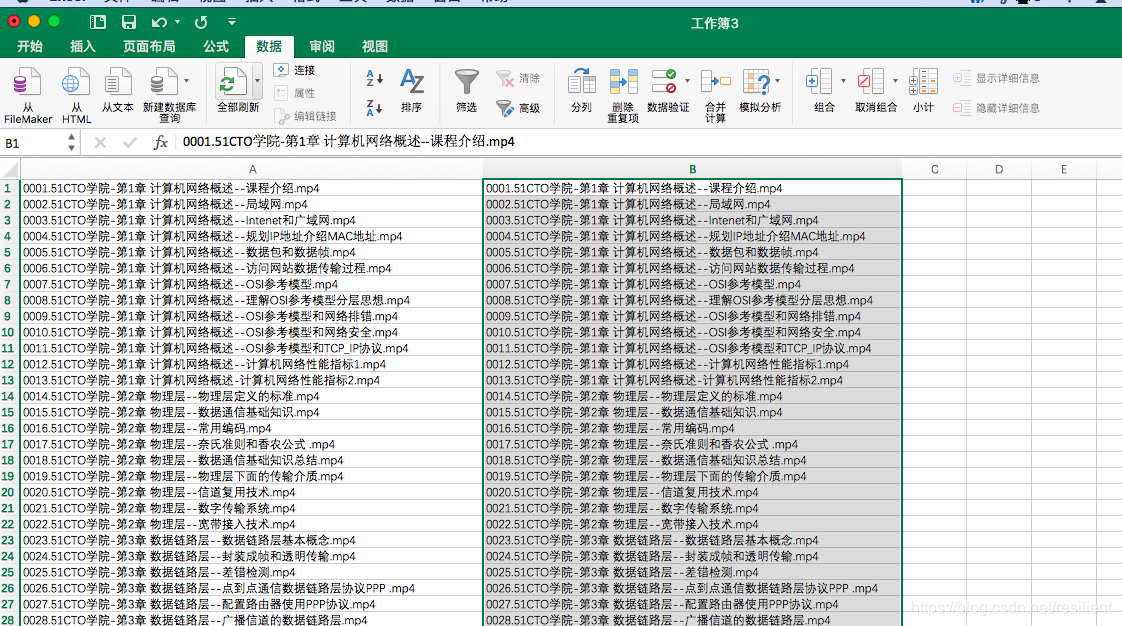Sort descending Z to A

click(x=374, y=108)
